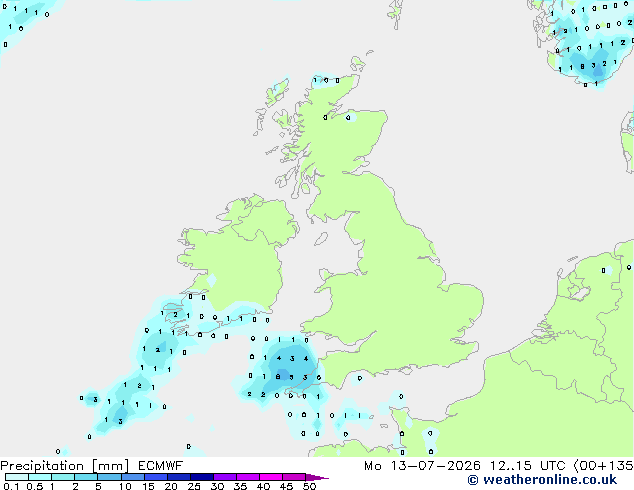Click the 45–50 mm legend swatch
The width and height of the screenshot is (634, 490).
tap(294, 477)
